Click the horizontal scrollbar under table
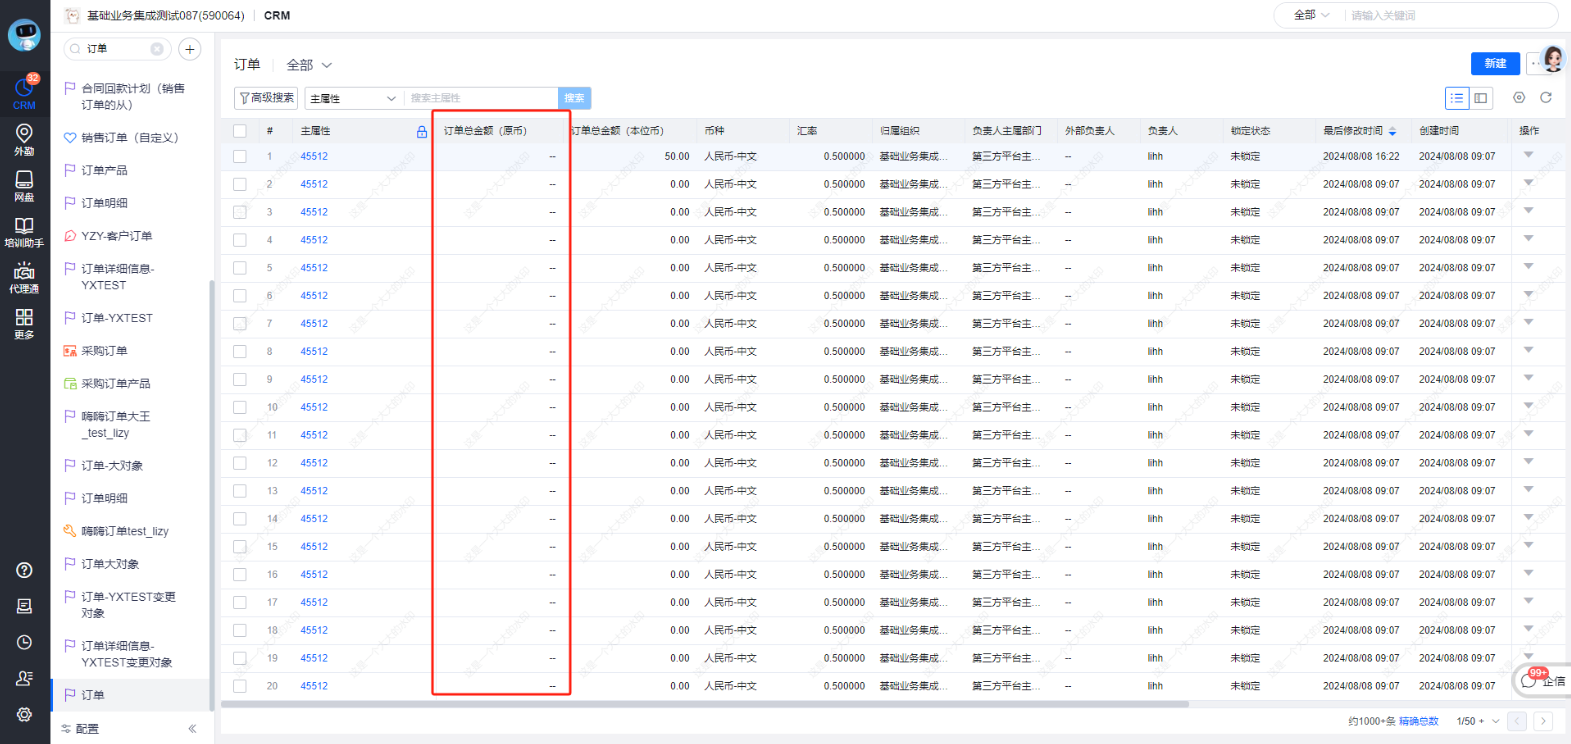1571x744 pixels. pyautogui.click(x=704, y=704)
